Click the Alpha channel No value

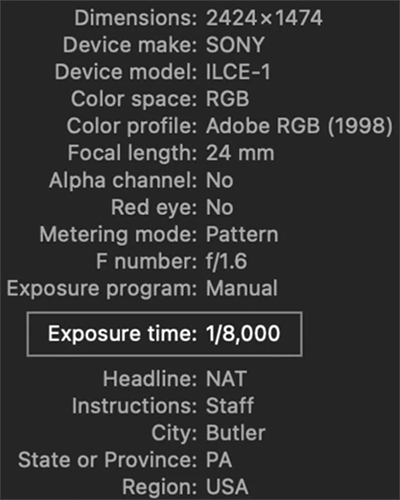(219, 180)
